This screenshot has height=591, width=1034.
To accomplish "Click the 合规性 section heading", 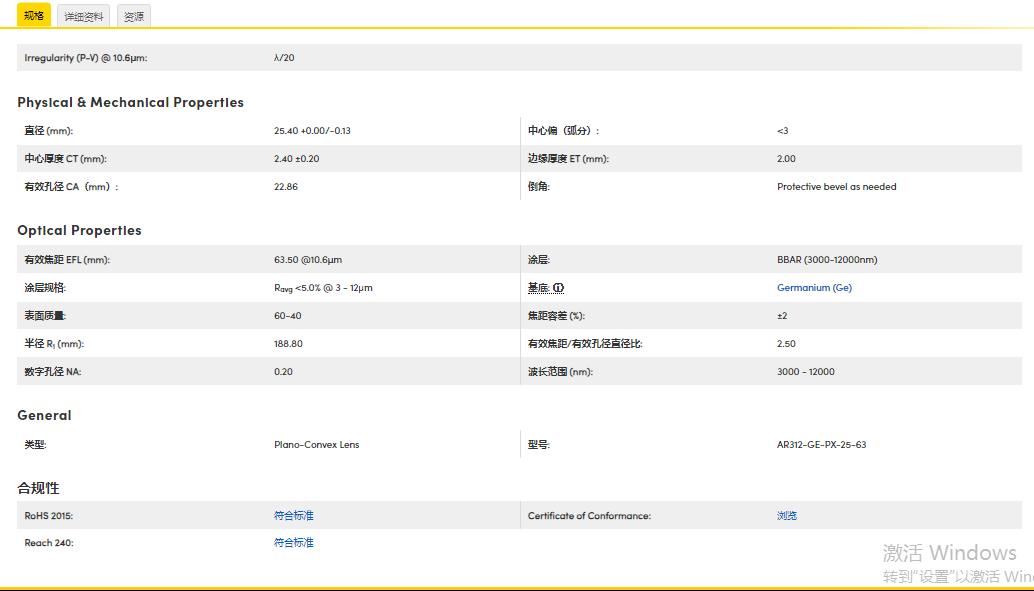I will click(37, 488).
